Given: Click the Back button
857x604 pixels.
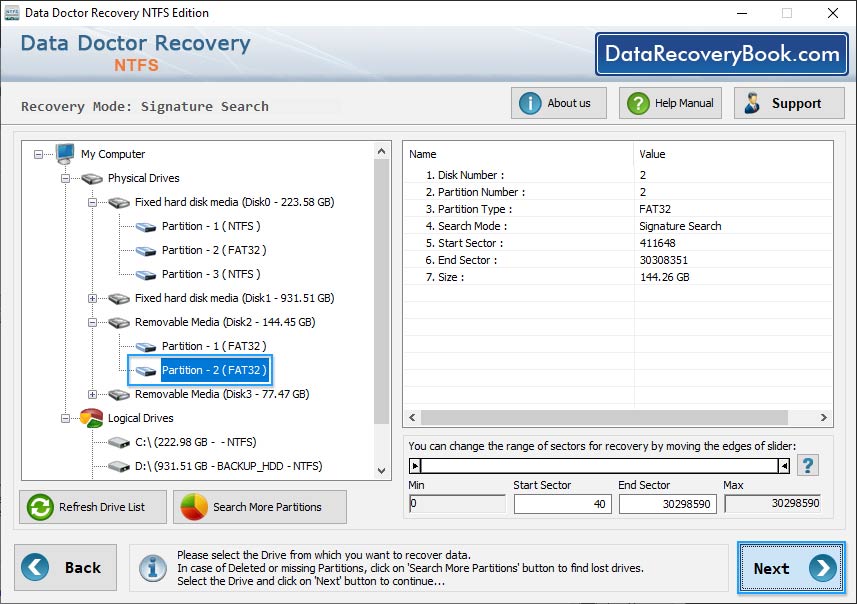Looking at the screenshot, I should tap(66, 567).
